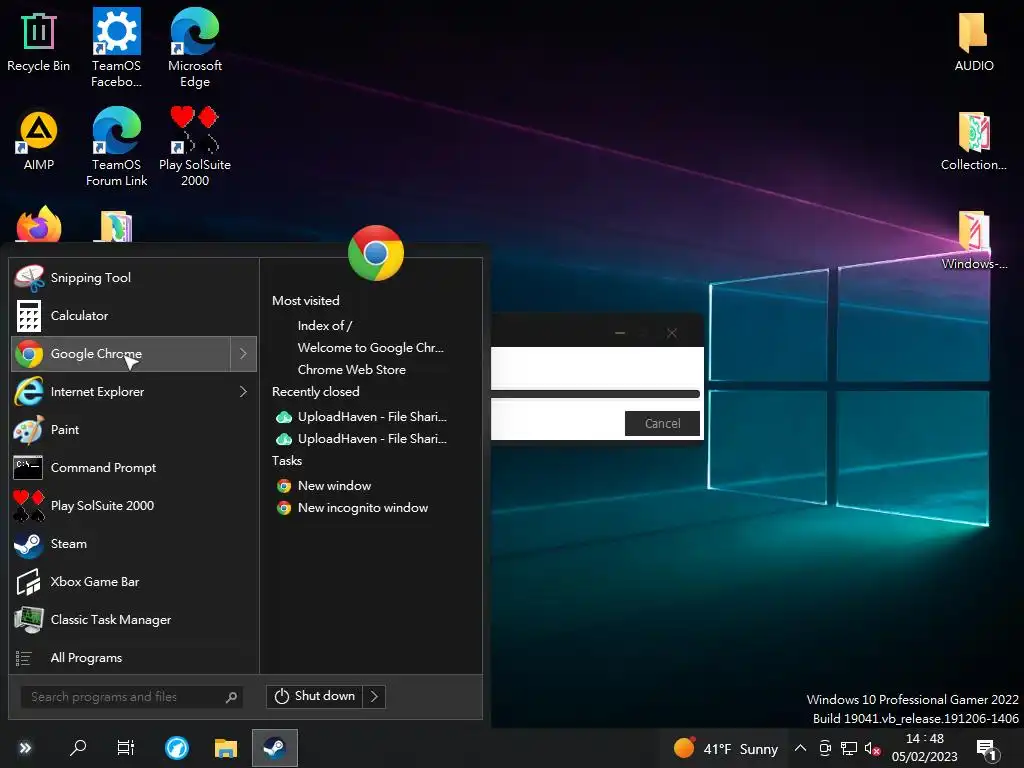1024x768 pixels.
Task: Show hidden tray icons chevron
Action: coord(800,748)
